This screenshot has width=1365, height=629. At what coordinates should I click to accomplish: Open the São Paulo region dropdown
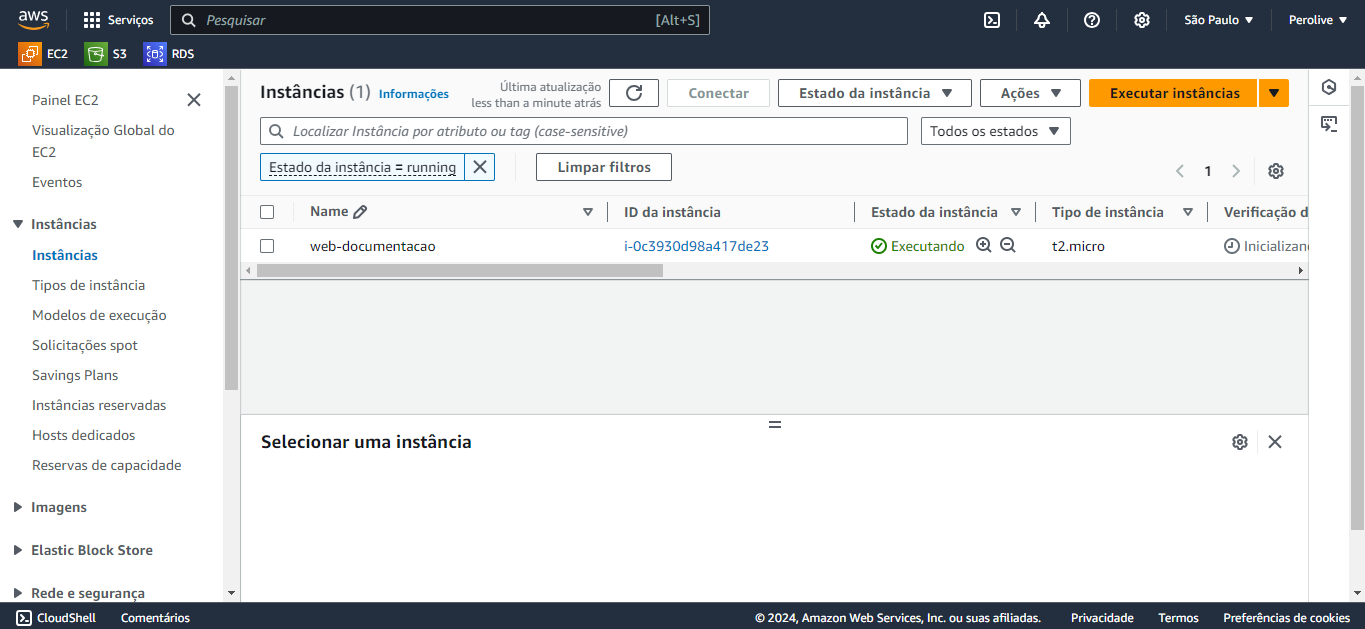[1217, 20]
